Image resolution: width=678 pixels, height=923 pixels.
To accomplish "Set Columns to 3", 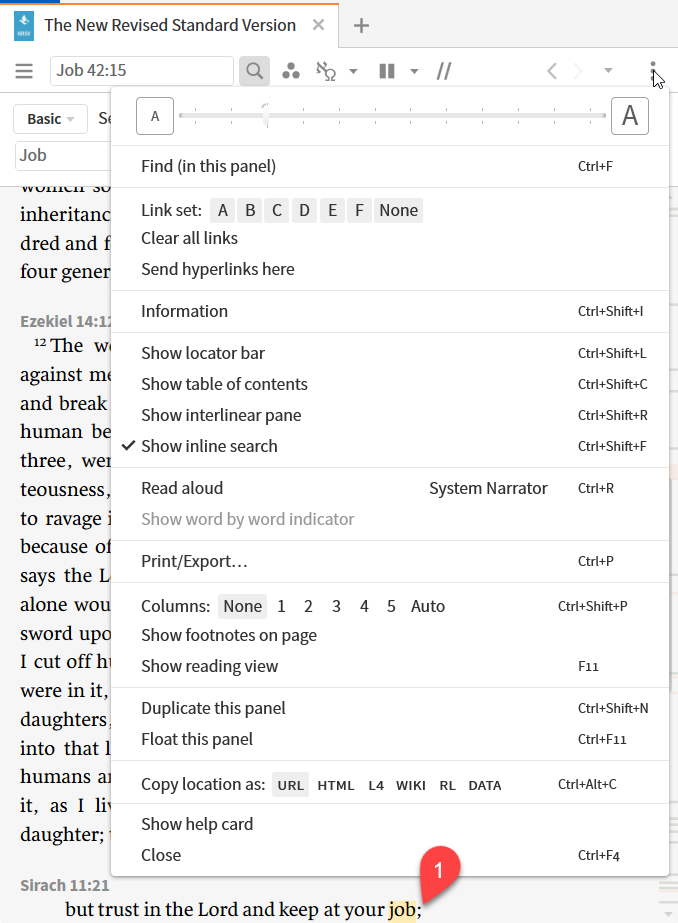I will [336, 606].
